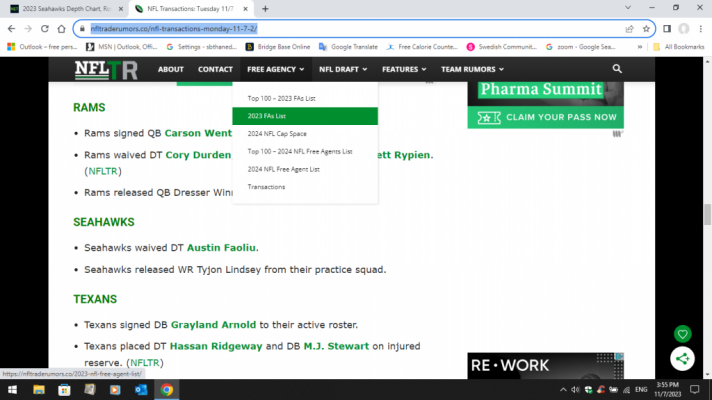The height and width of the screenshot is (400, 712).
Task: Open the Swedish Community bookmark
Action: pos(502,47)
